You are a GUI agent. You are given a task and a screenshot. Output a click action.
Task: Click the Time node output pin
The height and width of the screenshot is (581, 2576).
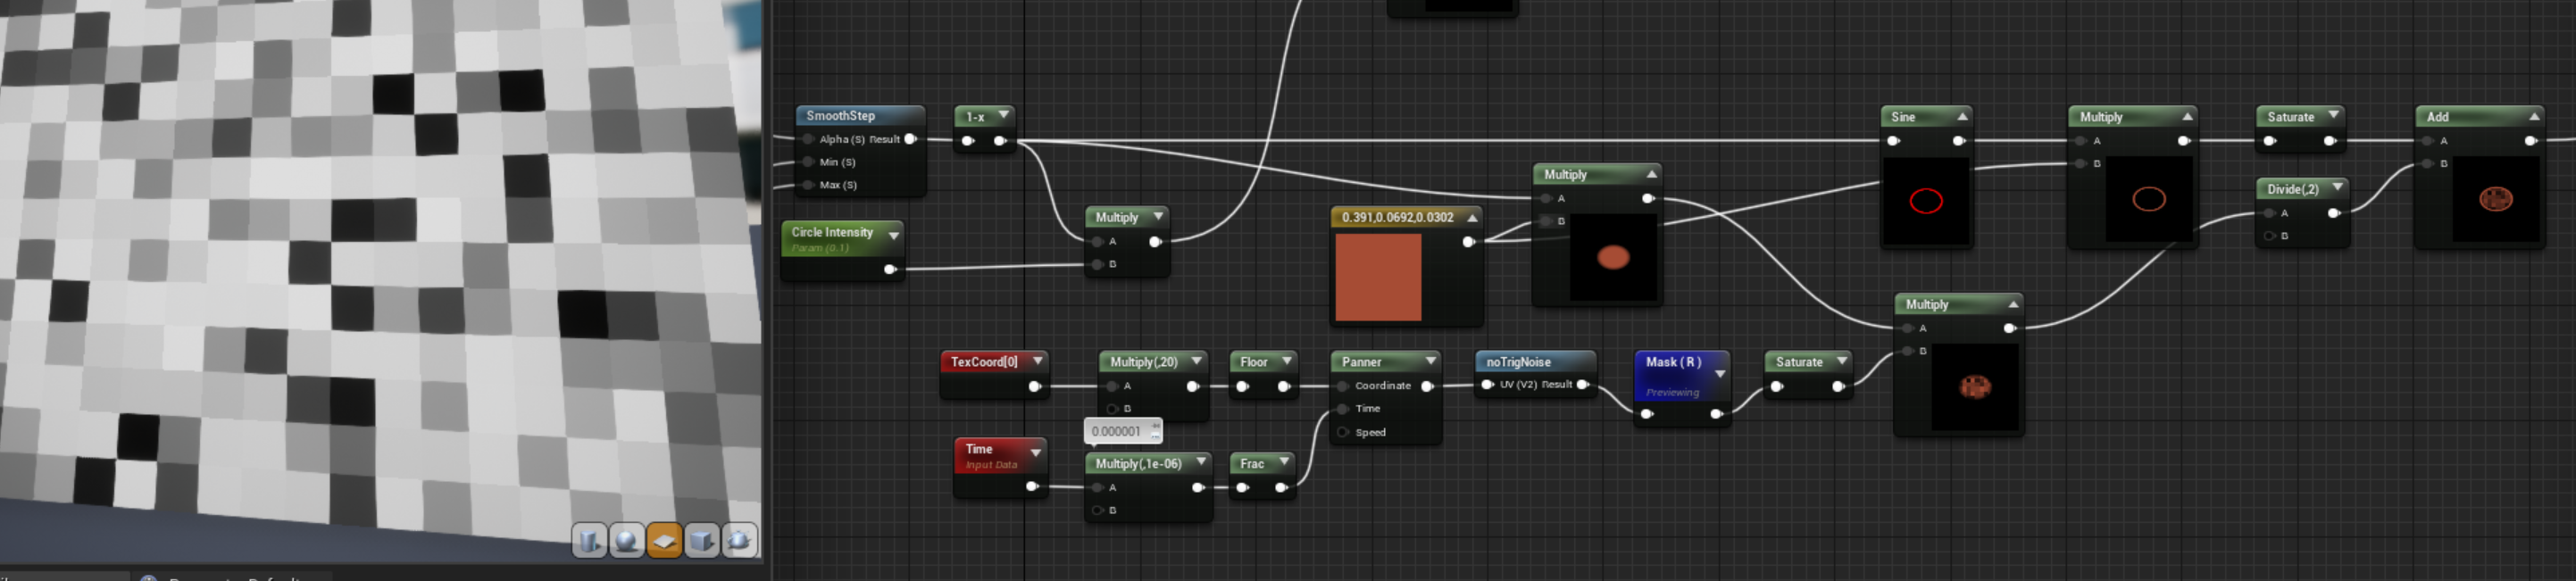(x=1031, y=487)
